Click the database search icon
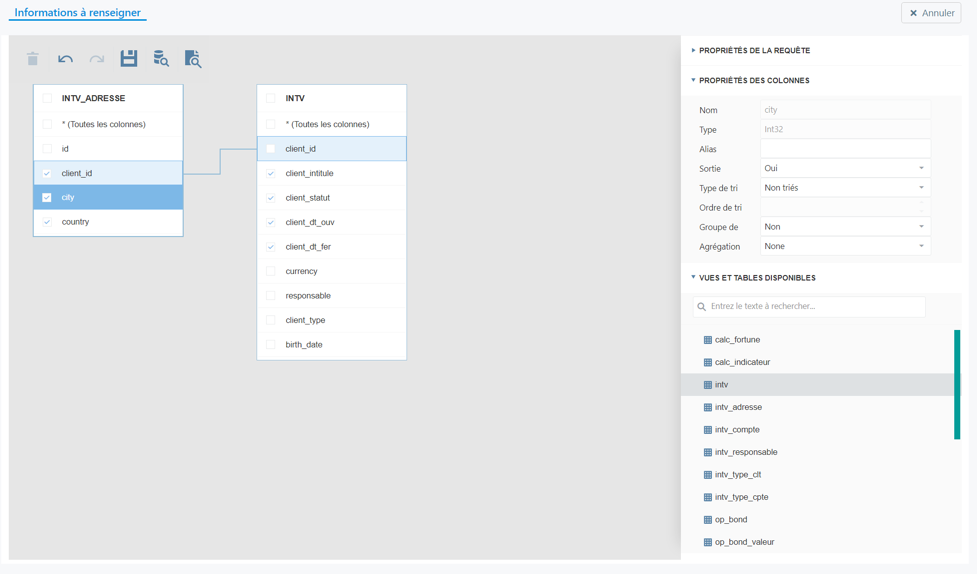The height and width of the screenshot is (574, 977). (x=161, y=59)
